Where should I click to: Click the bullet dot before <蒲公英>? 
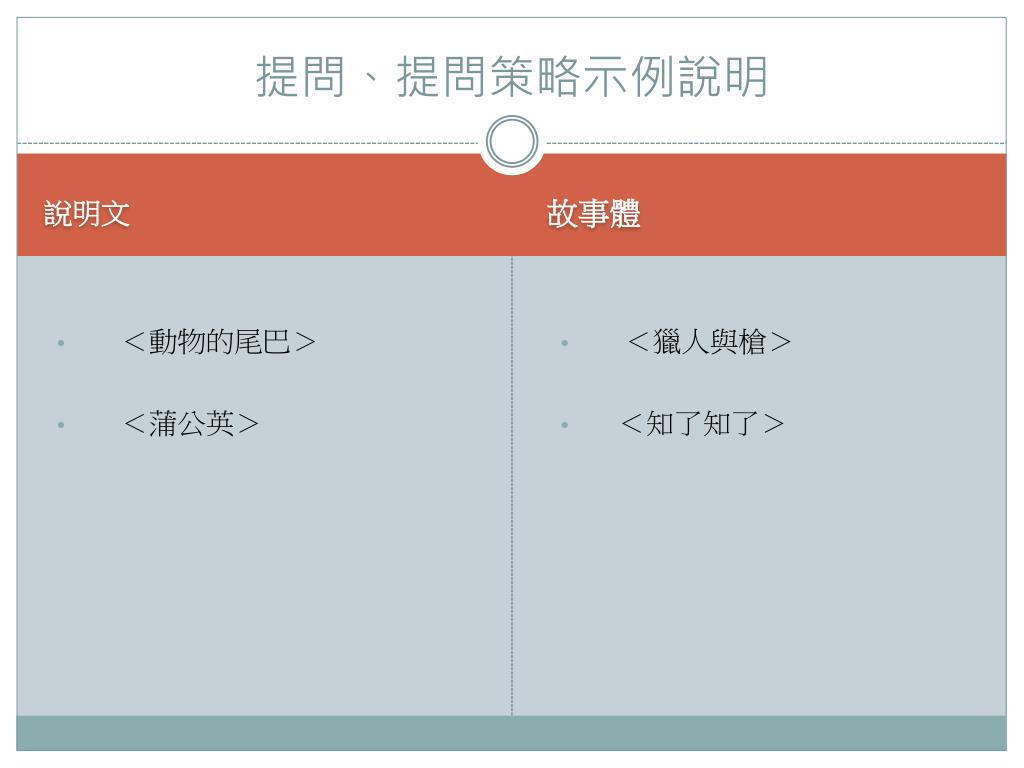(61, 424)
